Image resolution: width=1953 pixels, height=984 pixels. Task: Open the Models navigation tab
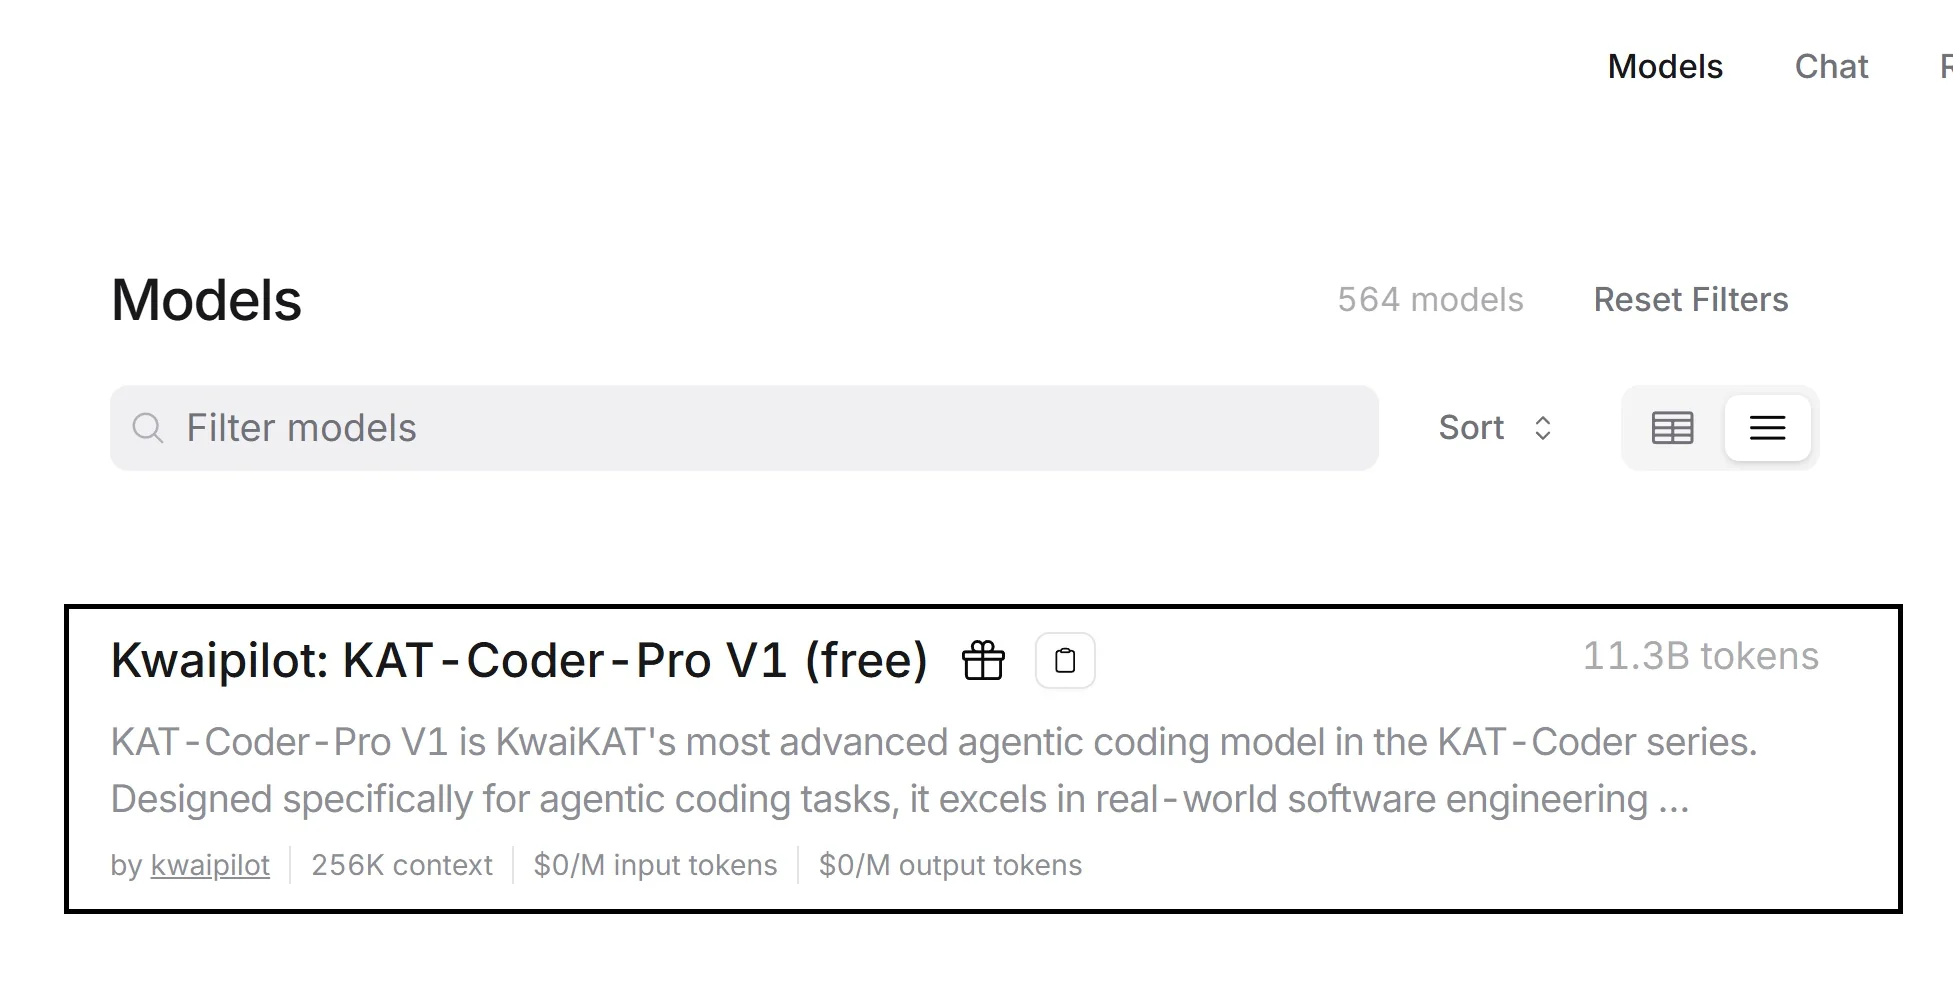click(1665, 67)
